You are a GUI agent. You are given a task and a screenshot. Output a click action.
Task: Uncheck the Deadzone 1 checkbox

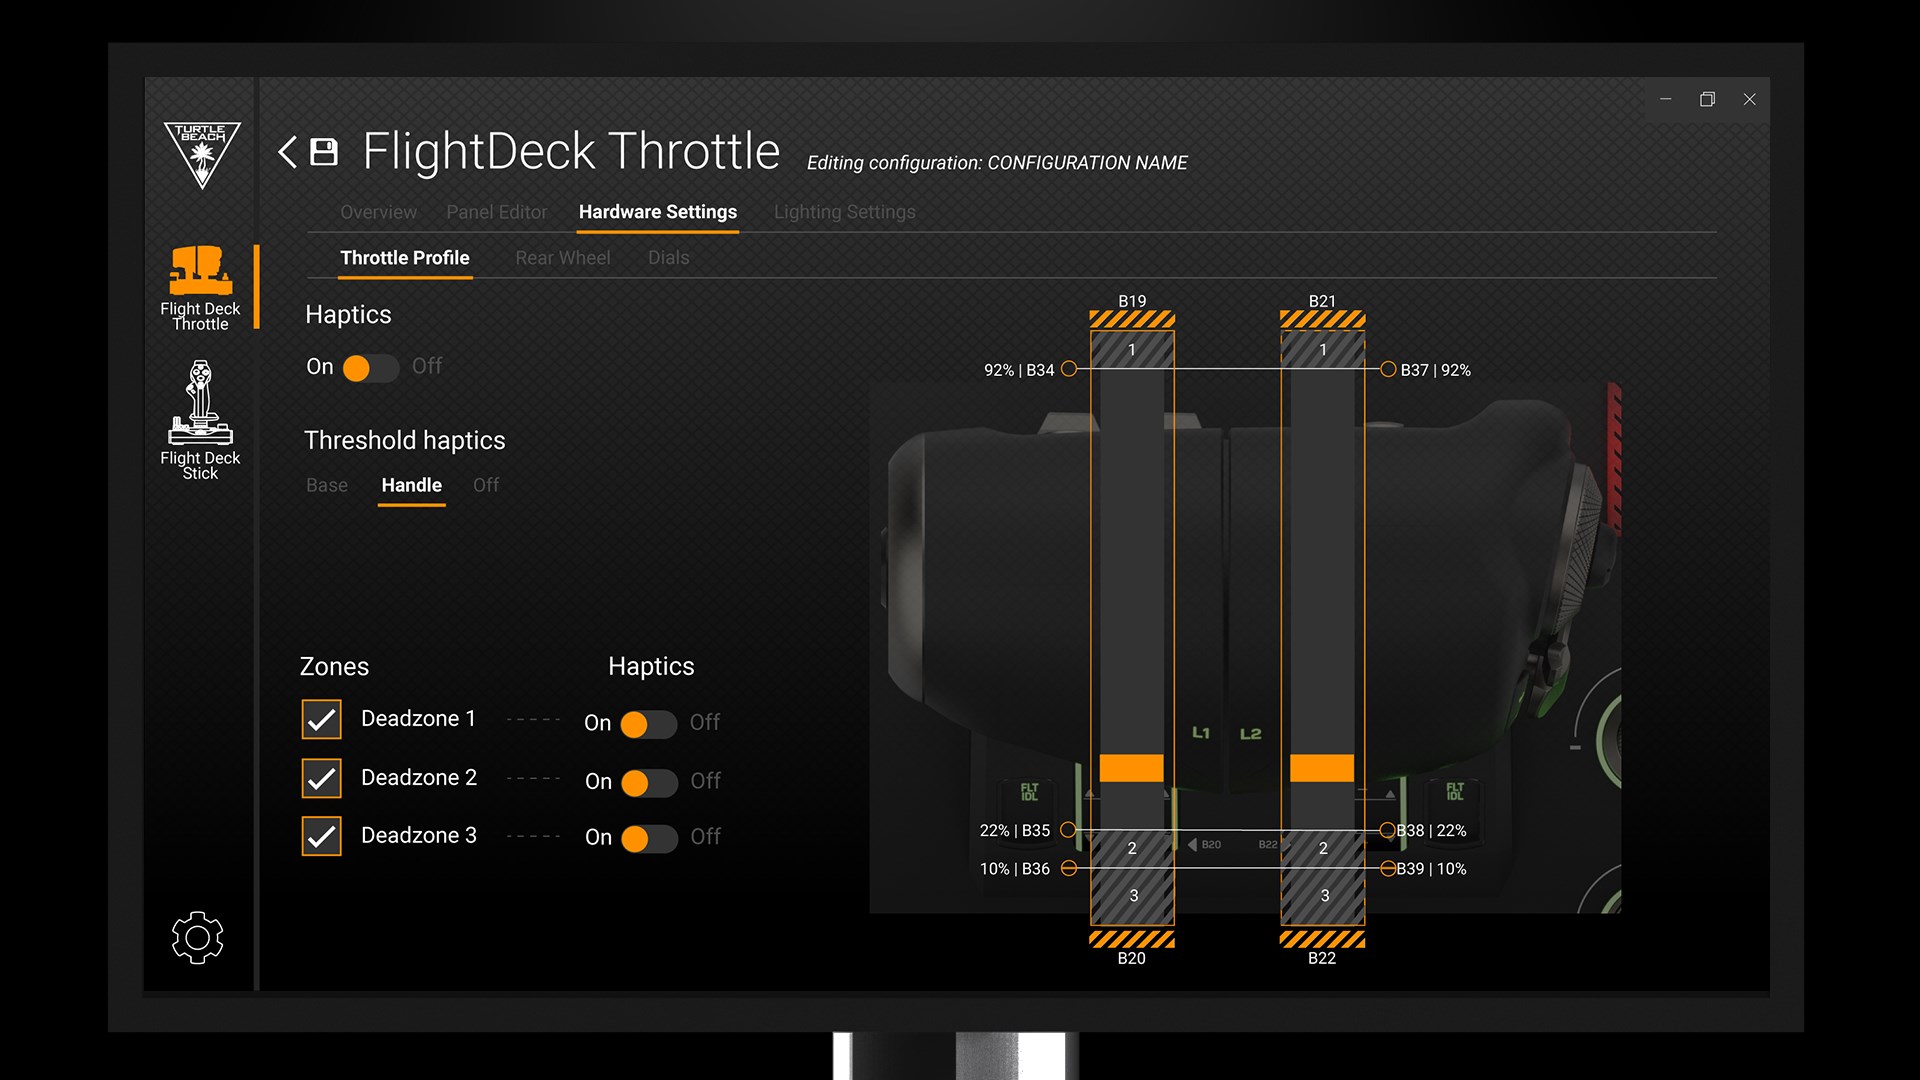point(321,718)
